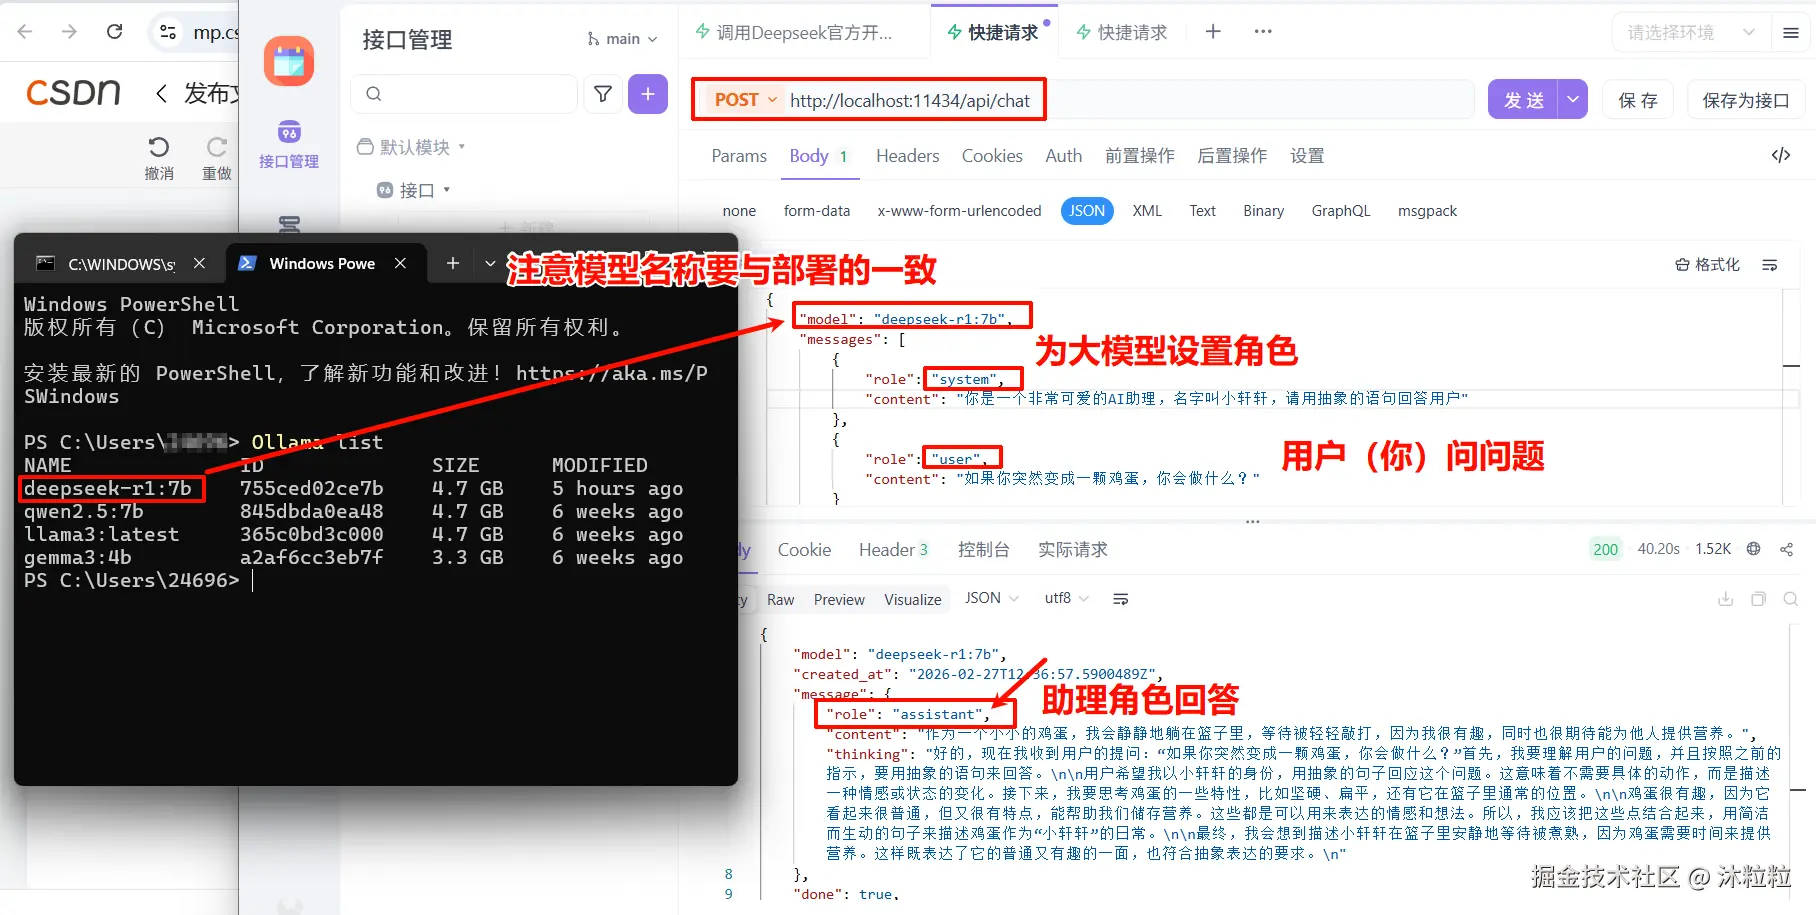Click the purple plus add button
Screen dimensions: 1816x915
(648, 94)
